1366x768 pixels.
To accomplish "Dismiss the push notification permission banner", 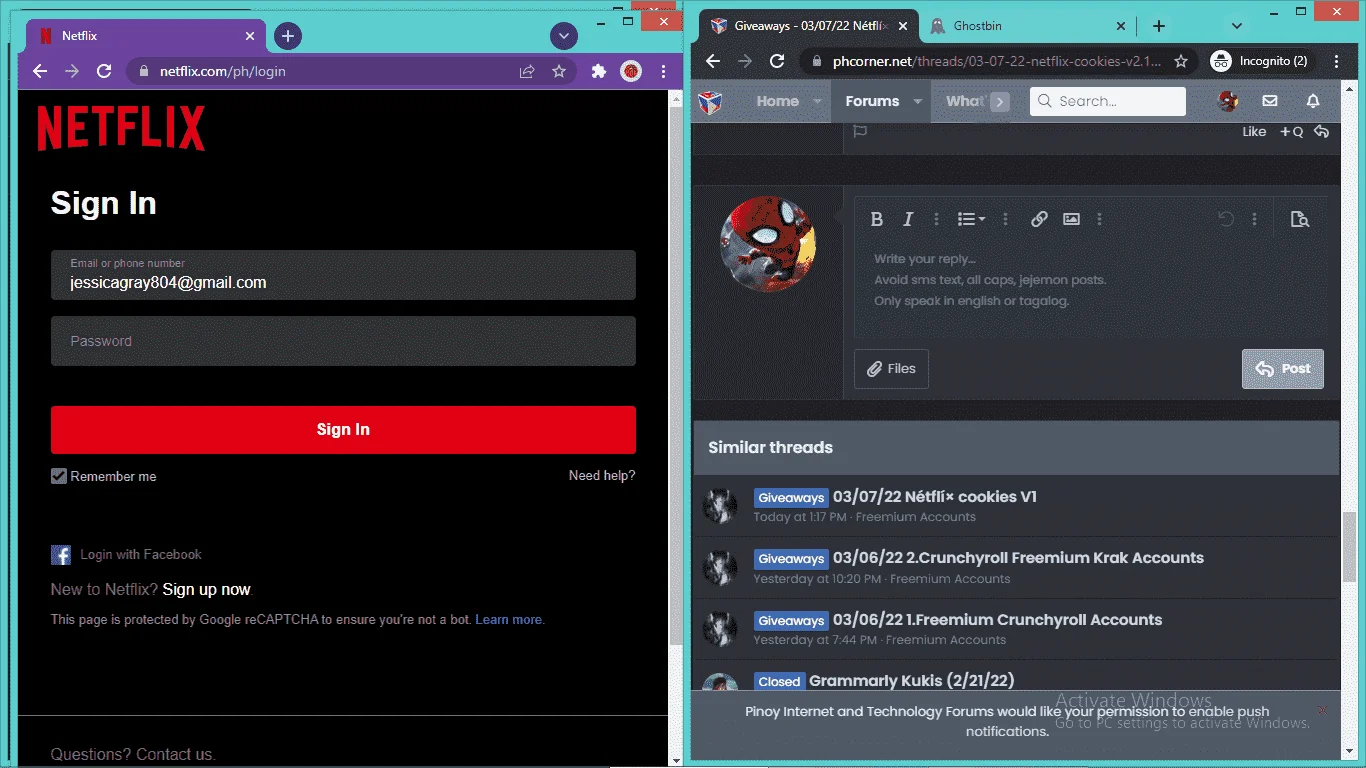I will (x=1322, y=710).
